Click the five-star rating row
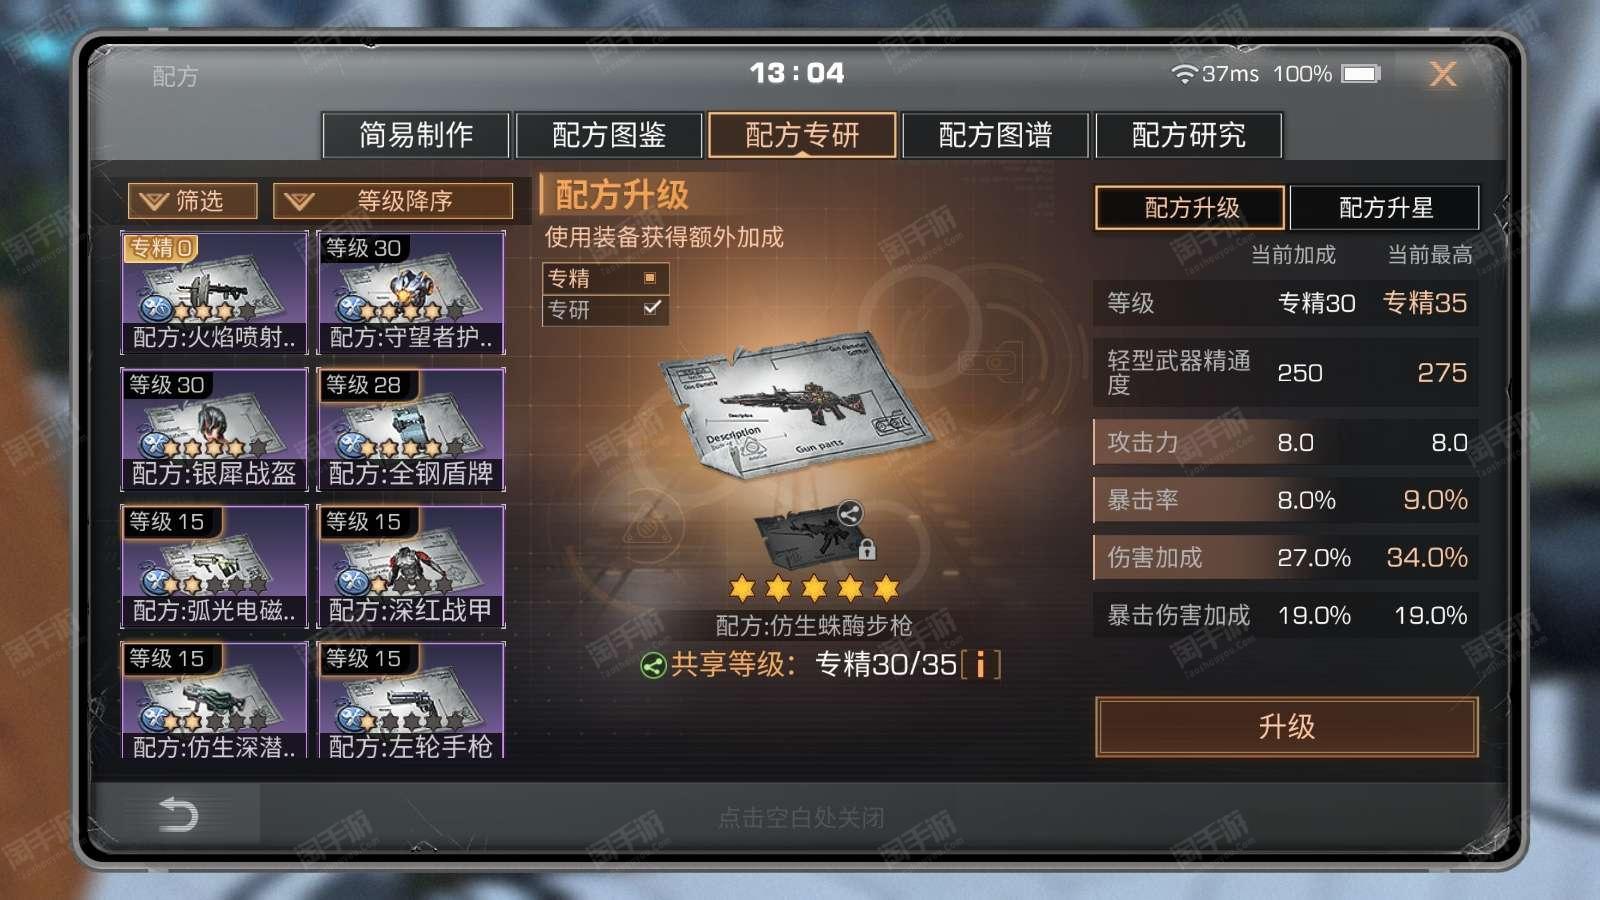 coord(814,588)
